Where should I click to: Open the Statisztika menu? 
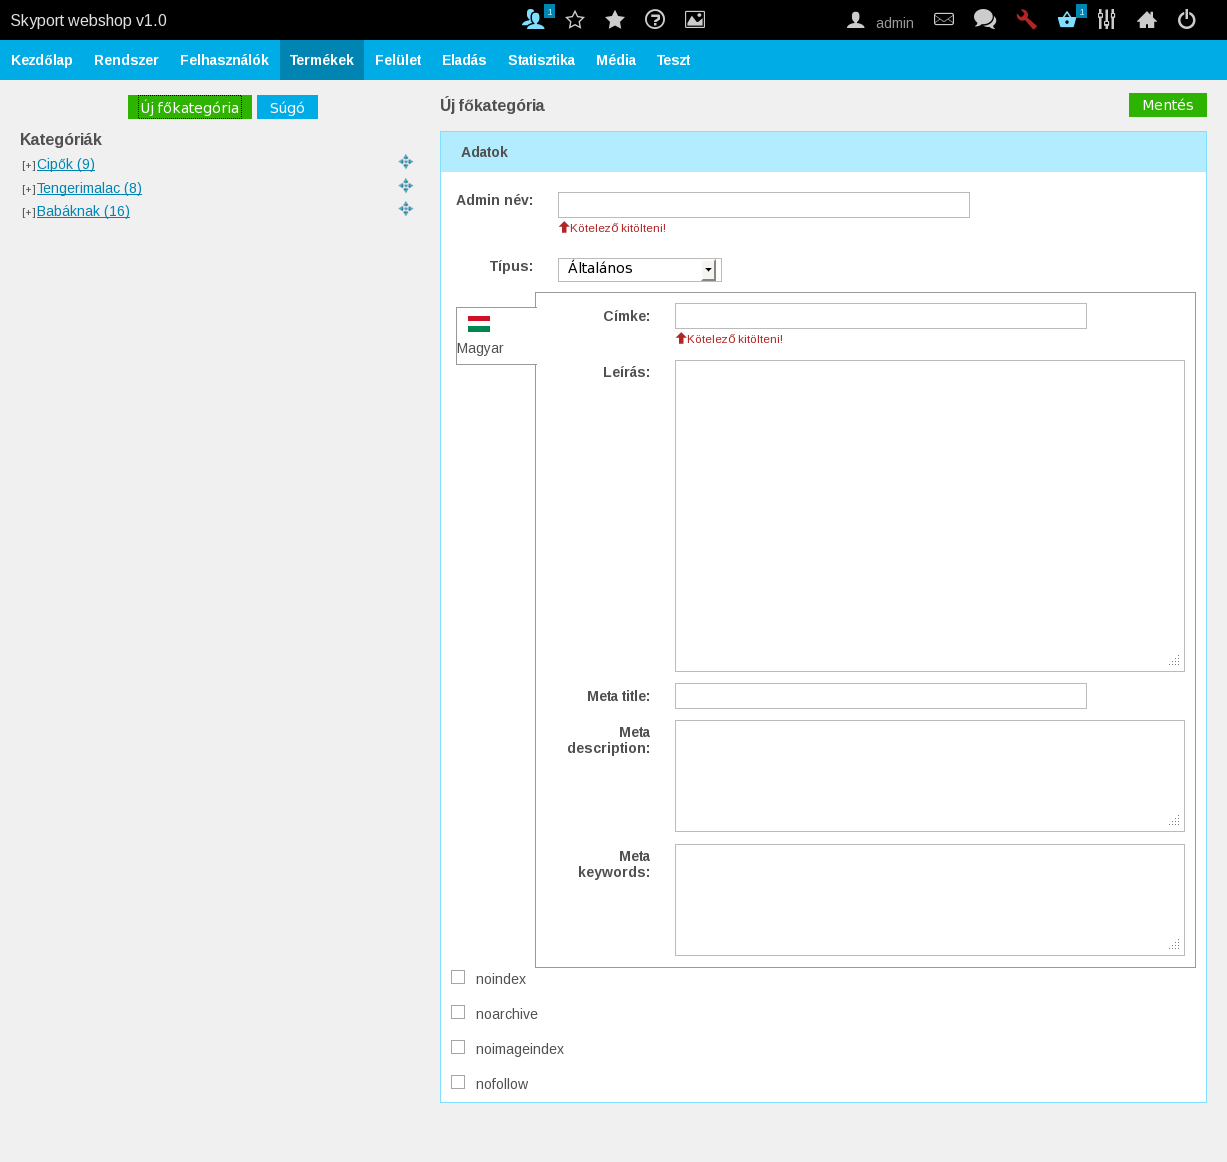541,60
